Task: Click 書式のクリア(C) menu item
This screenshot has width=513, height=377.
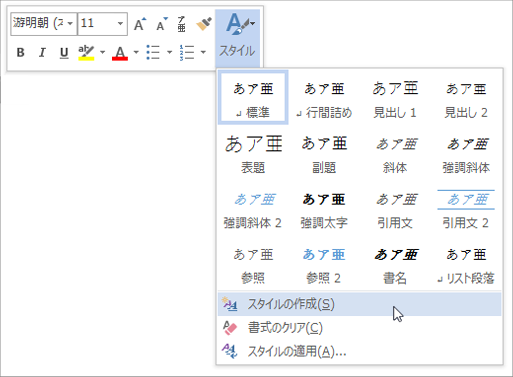Action: coord(359,328)
